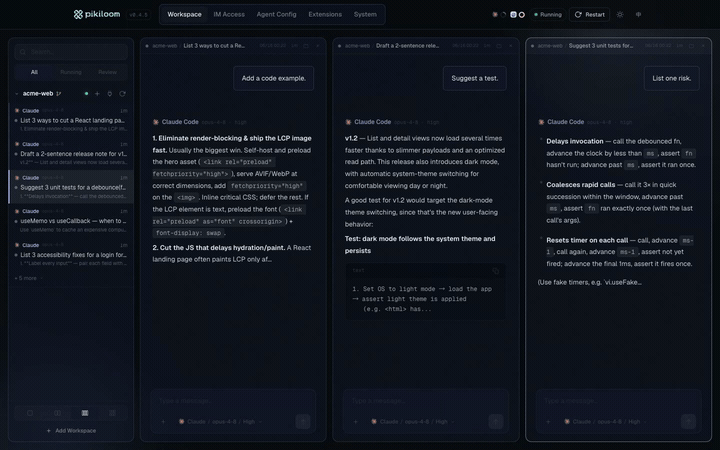720x450 pixels.
Task: Click the blue square agent icon in top bar
Action: [x=513, y=15]
